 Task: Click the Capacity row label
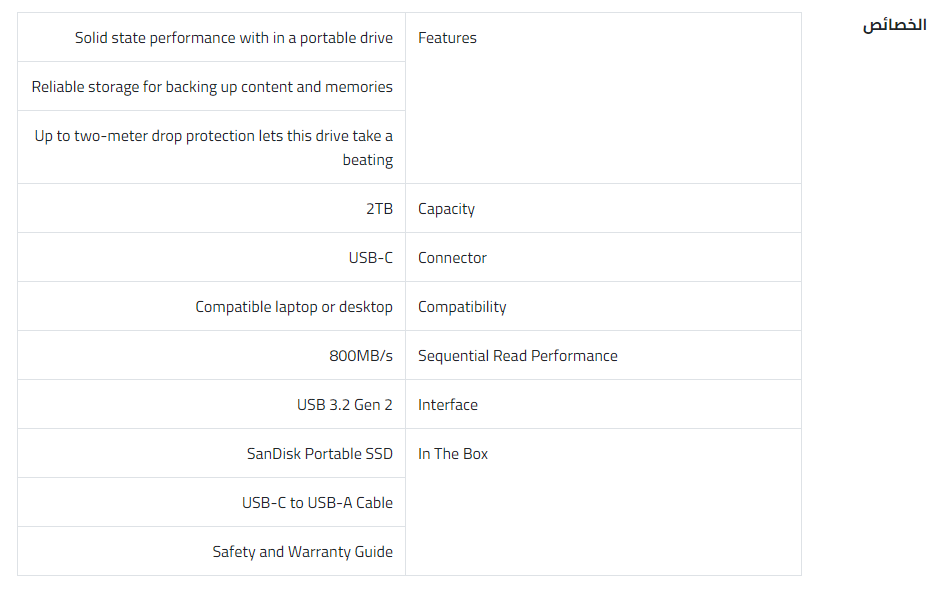tap(446, 209)
